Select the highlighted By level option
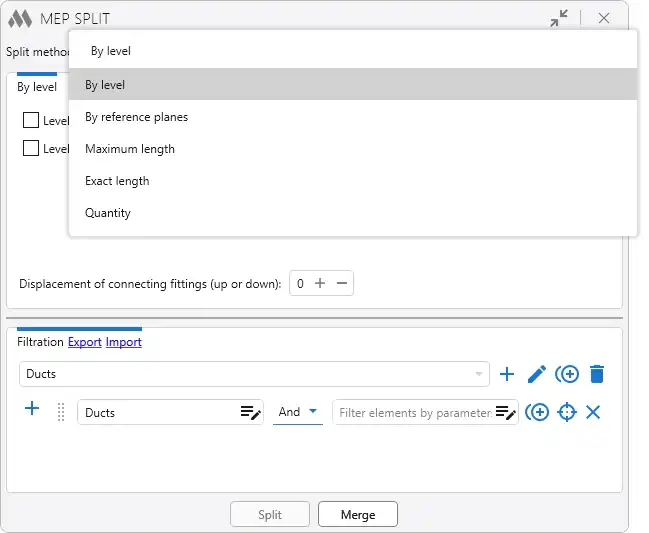Viewport: 649px width, 533px height. (x=353, y=84)
